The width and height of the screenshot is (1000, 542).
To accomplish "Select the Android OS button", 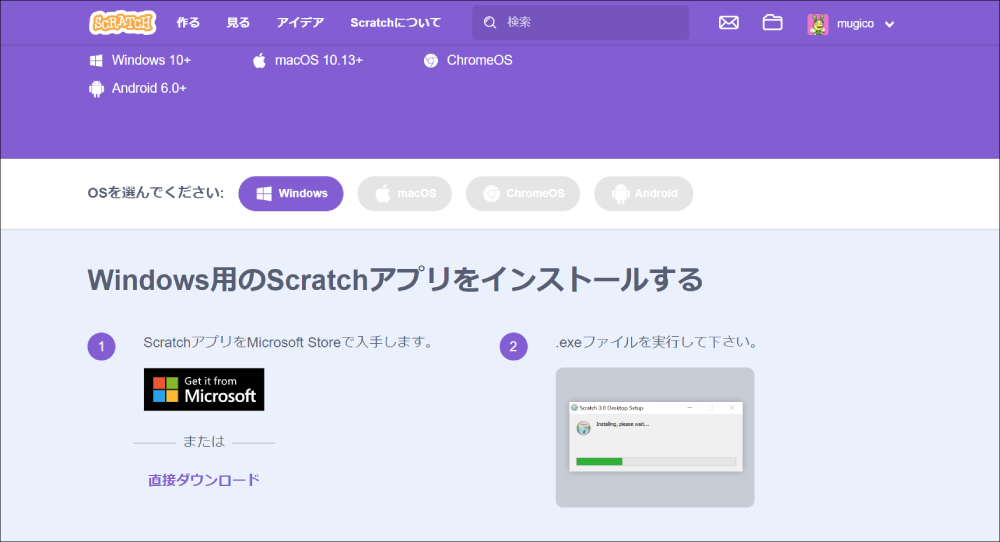I will (643, 193).
